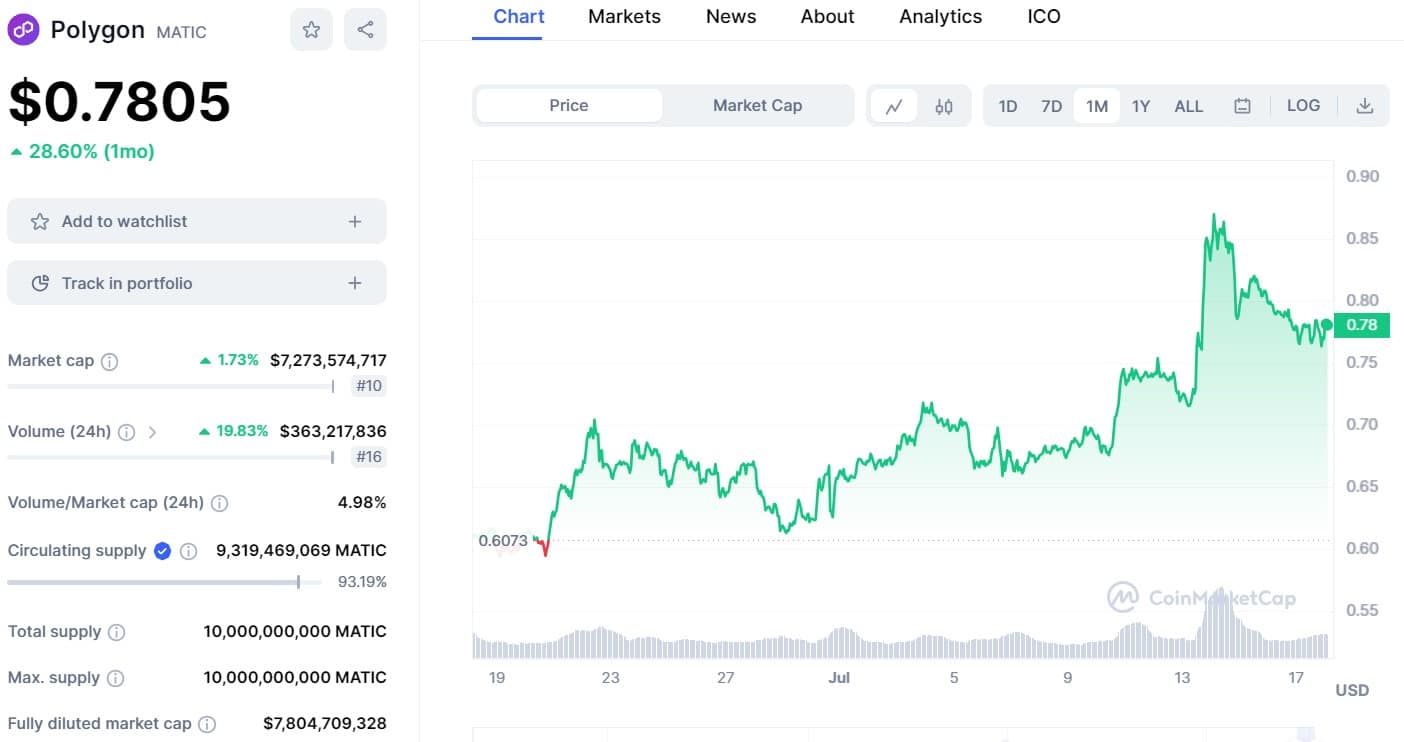The image size is (1404, 742).
Task: Open the Total supply info icon
Action: tap(117, 632)
